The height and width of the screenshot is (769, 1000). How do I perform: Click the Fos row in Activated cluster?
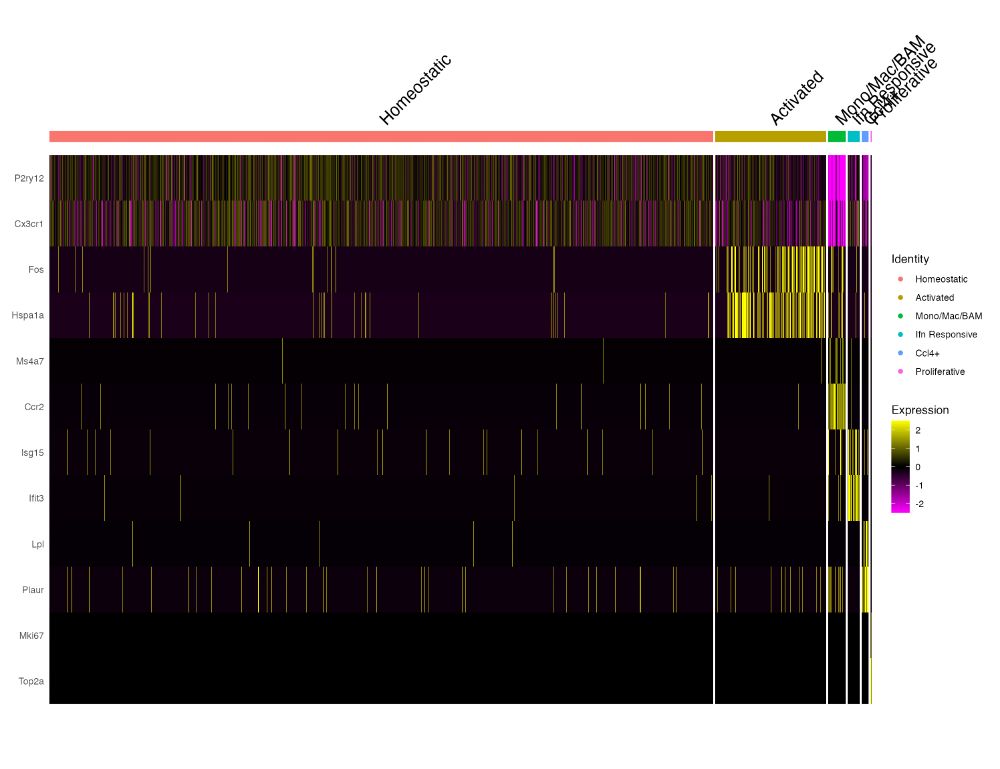coord(770,270)
